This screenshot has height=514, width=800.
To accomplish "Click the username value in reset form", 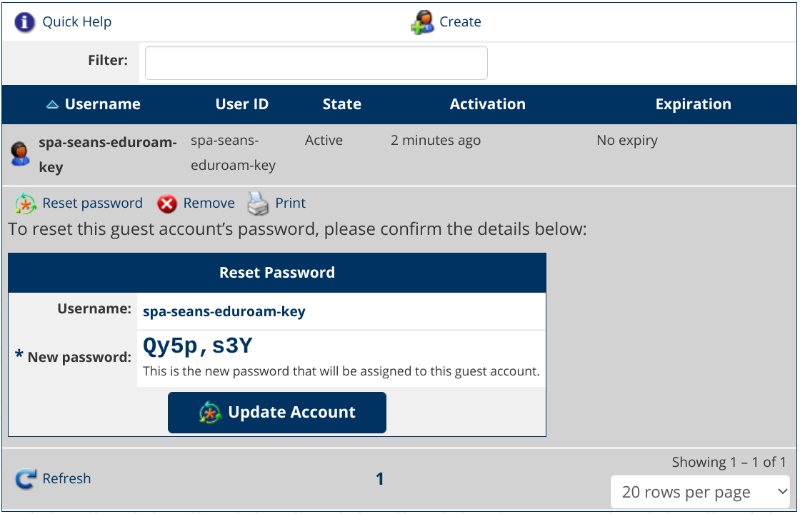I will point(224,311).
